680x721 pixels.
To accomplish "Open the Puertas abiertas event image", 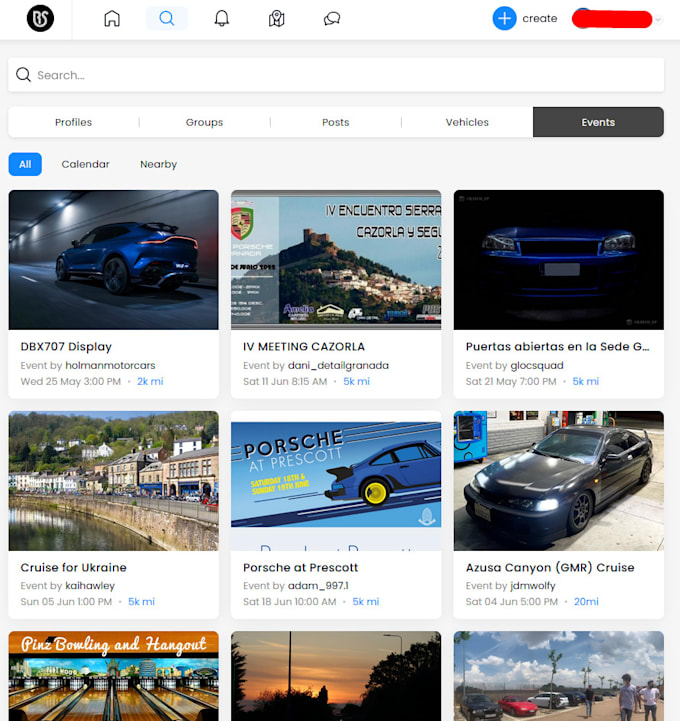I will click(559, 260).
